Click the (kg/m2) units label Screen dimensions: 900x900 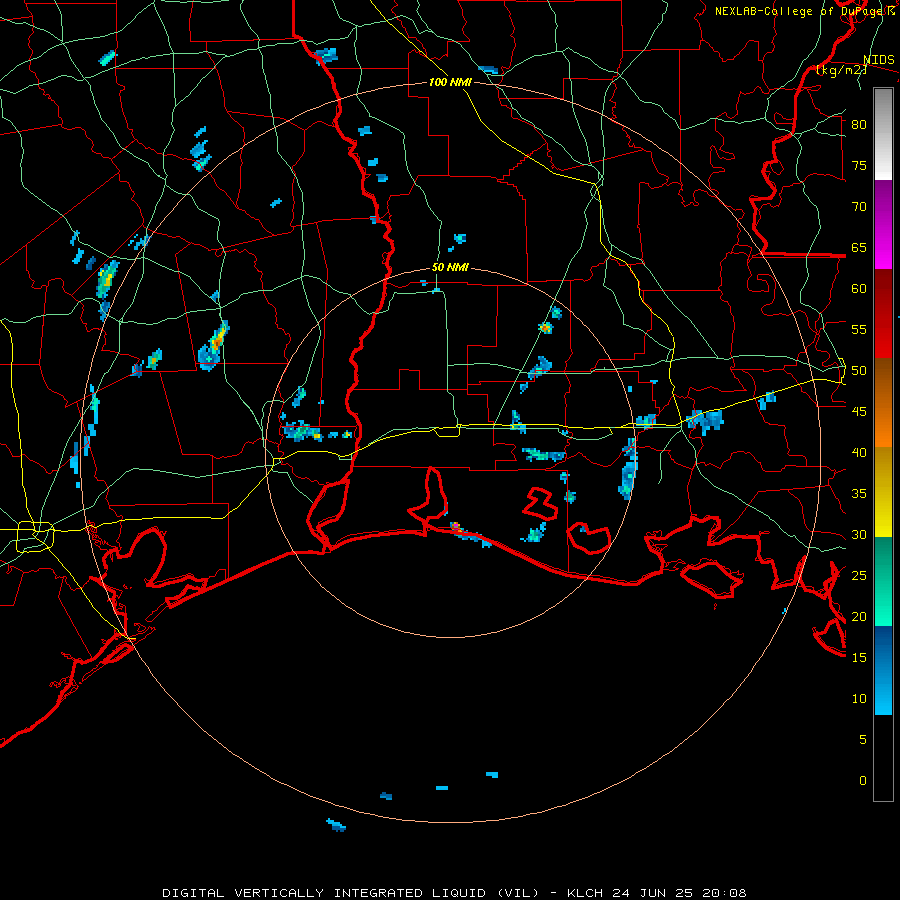841,70
